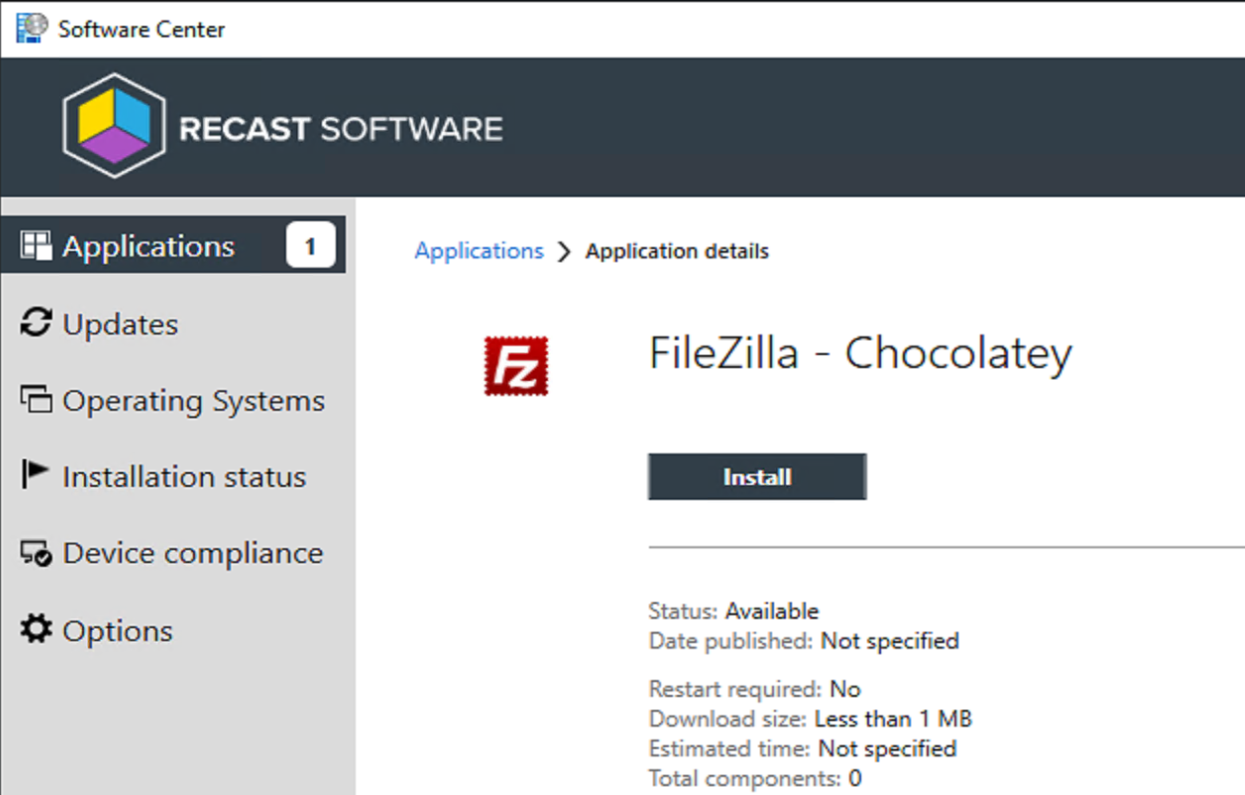Click the Applications count badge showing 1
Image resolution: width=1245 pixels, height=795 pixels.
point(310,246)
